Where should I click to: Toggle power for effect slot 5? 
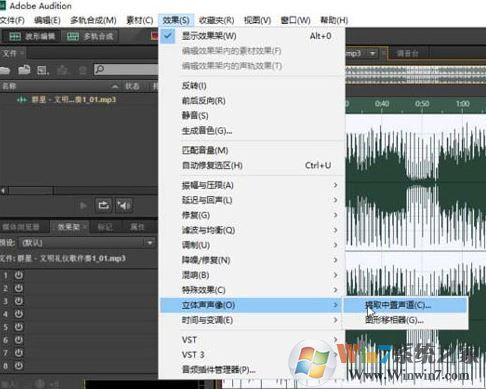tap(19, 327)
